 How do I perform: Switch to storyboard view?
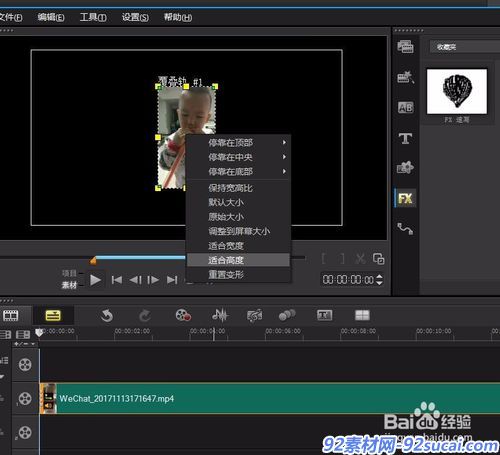[11, 315]
